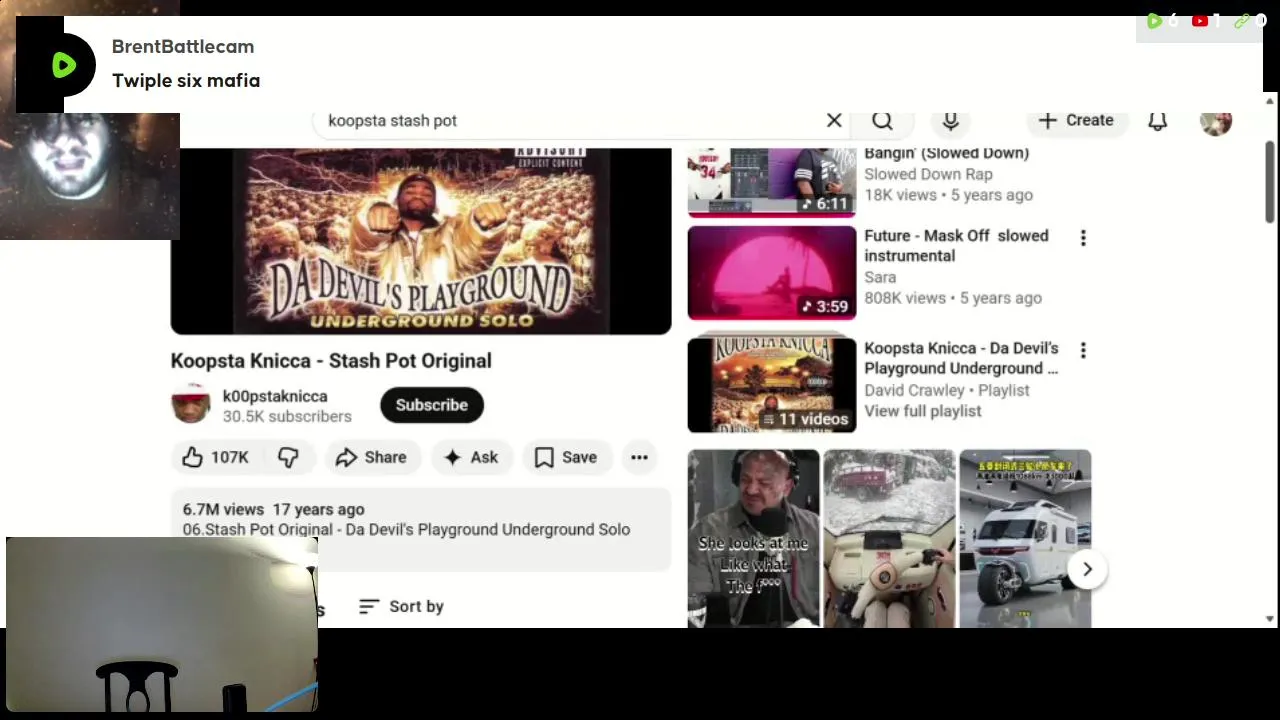Open the Sort by comments dropdown
Screen dimensions: 1280x720
pyautogui.click(x=401, y=606)
